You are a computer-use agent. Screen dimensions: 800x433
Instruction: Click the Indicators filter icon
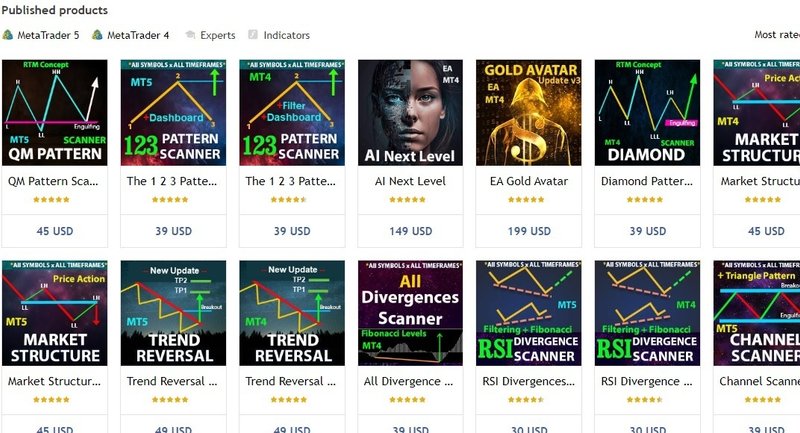pos(253,35)
